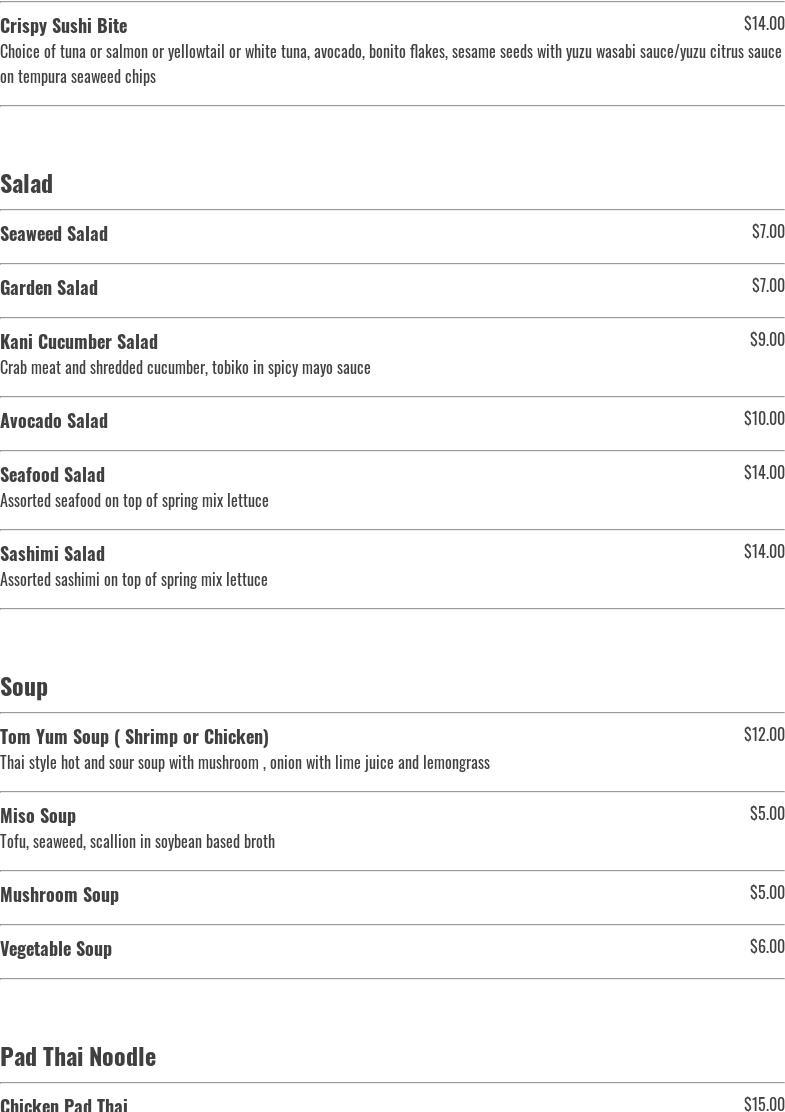Click the Crispy Sushi Bite item title

click(x=64, y=25)
